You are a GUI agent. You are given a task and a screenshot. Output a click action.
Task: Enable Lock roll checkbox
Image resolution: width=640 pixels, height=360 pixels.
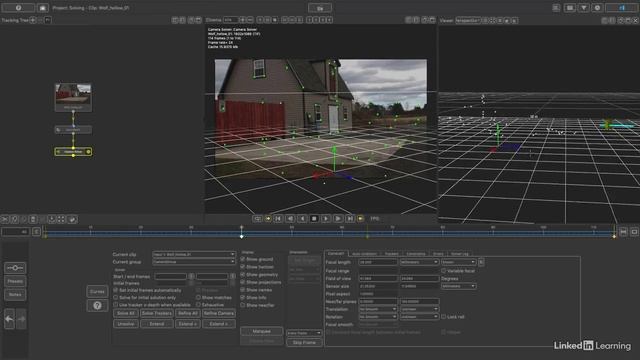[443, 317]
